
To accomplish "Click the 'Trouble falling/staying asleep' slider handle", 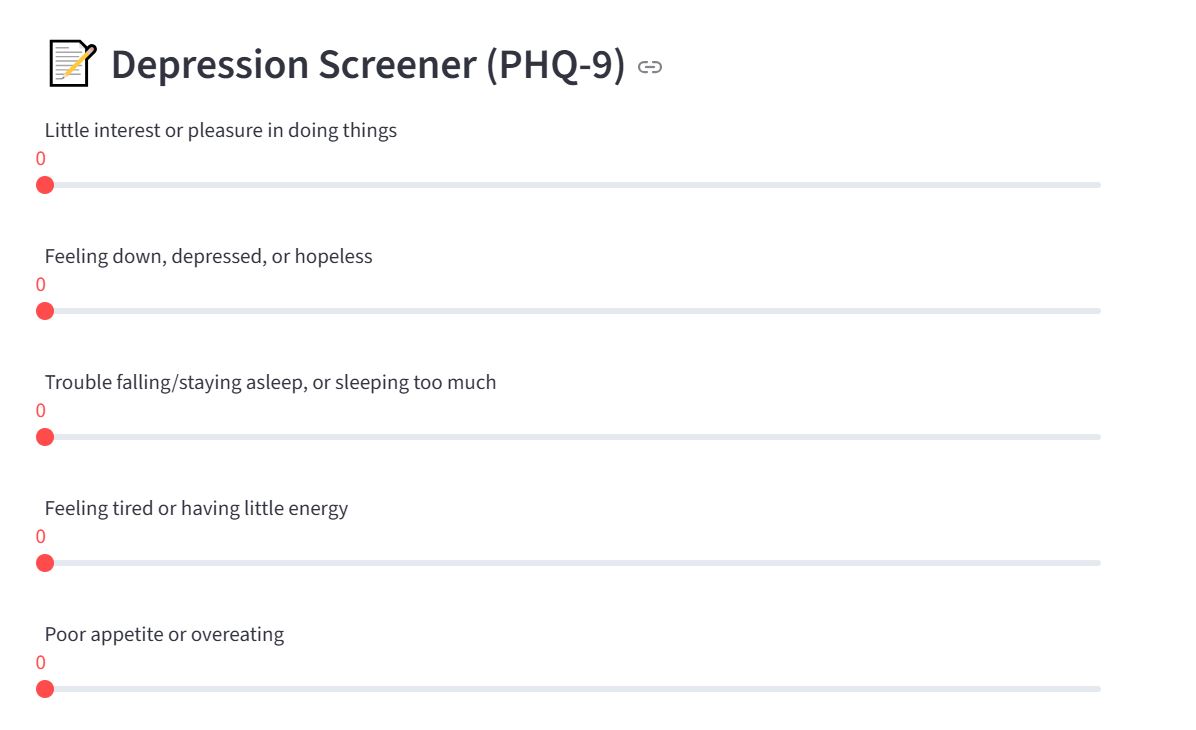I will (x=45, y=437).
